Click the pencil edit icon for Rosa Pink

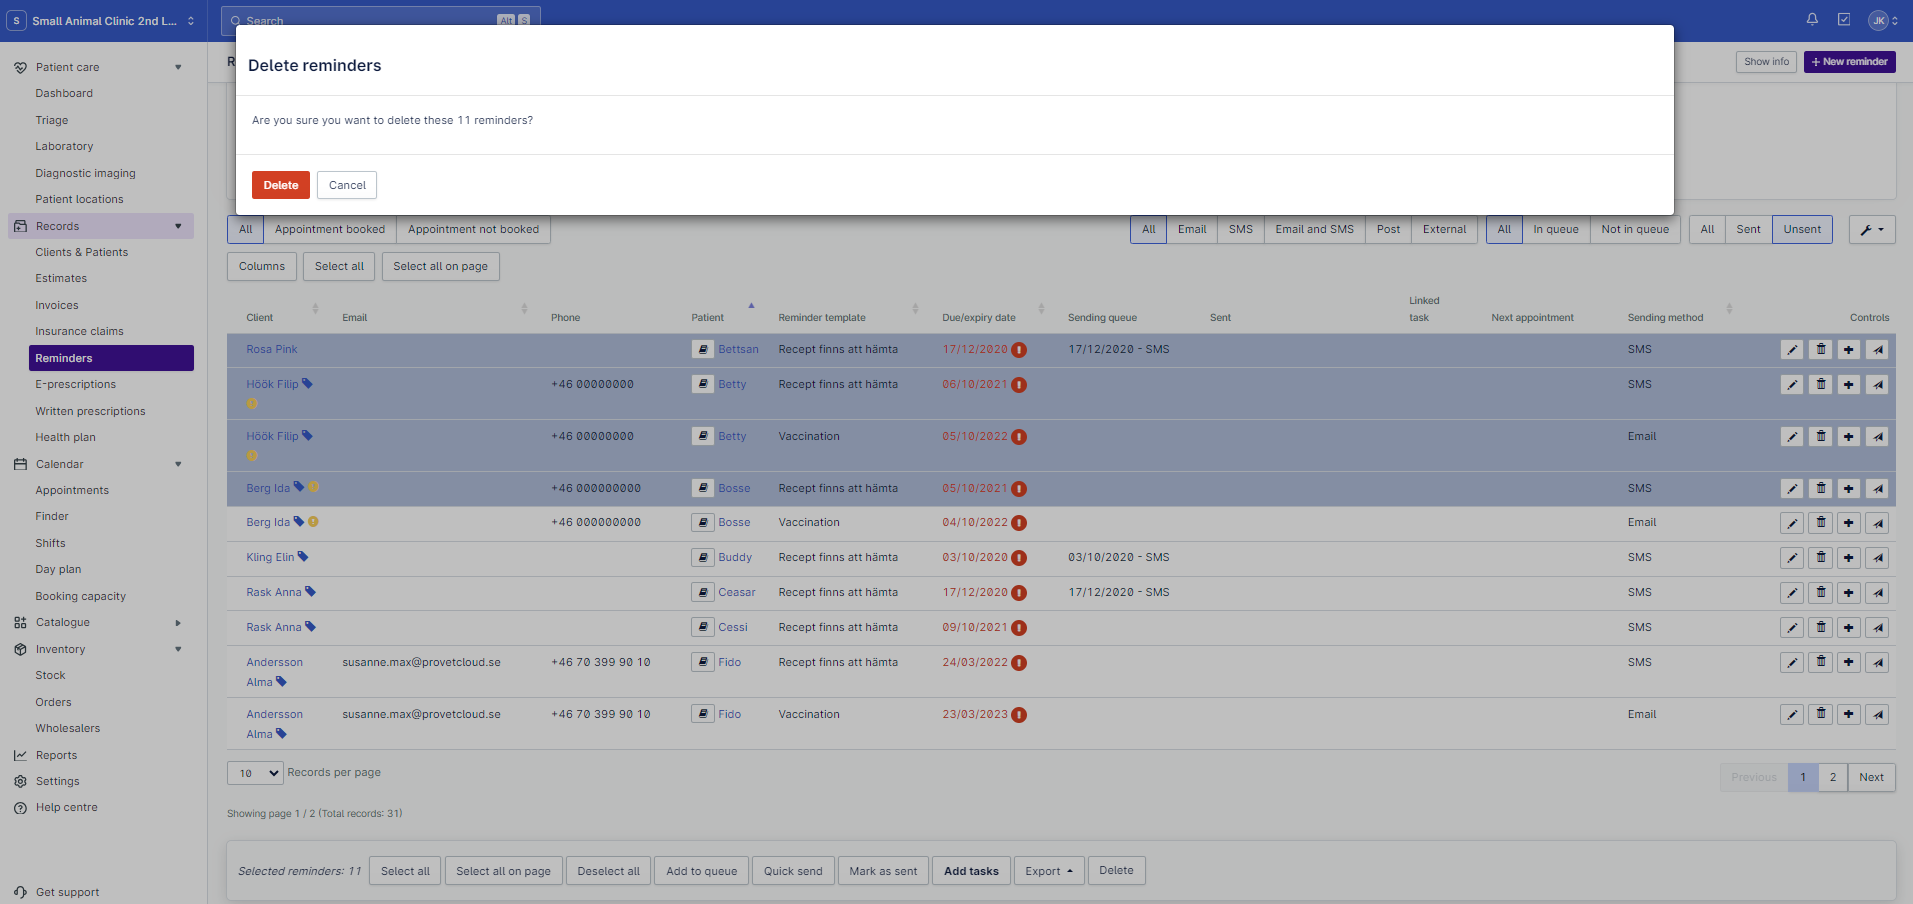tap(1791, 350)
